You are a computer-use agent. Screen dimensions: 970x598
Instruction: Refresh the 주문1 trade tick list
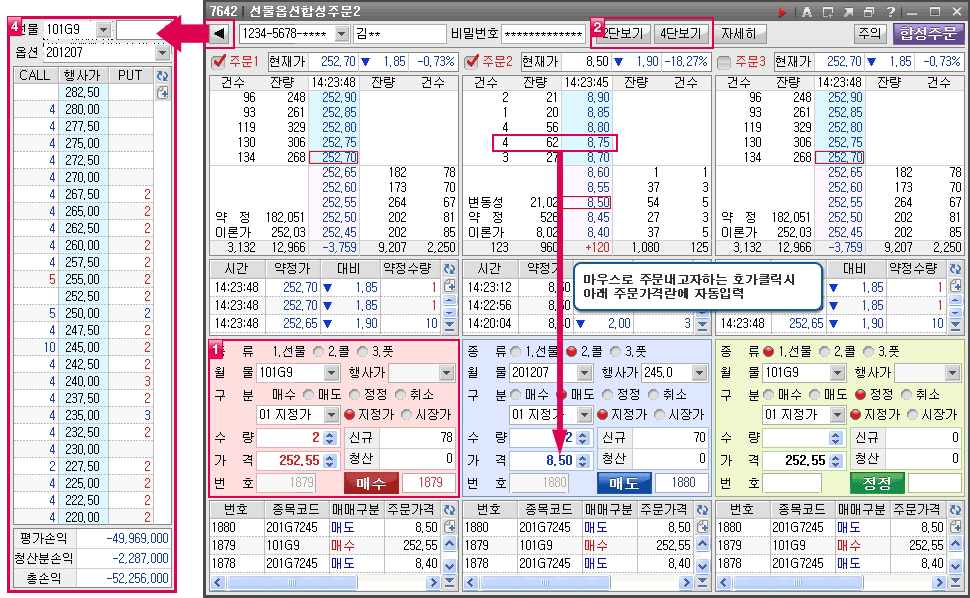click(450, 269)
